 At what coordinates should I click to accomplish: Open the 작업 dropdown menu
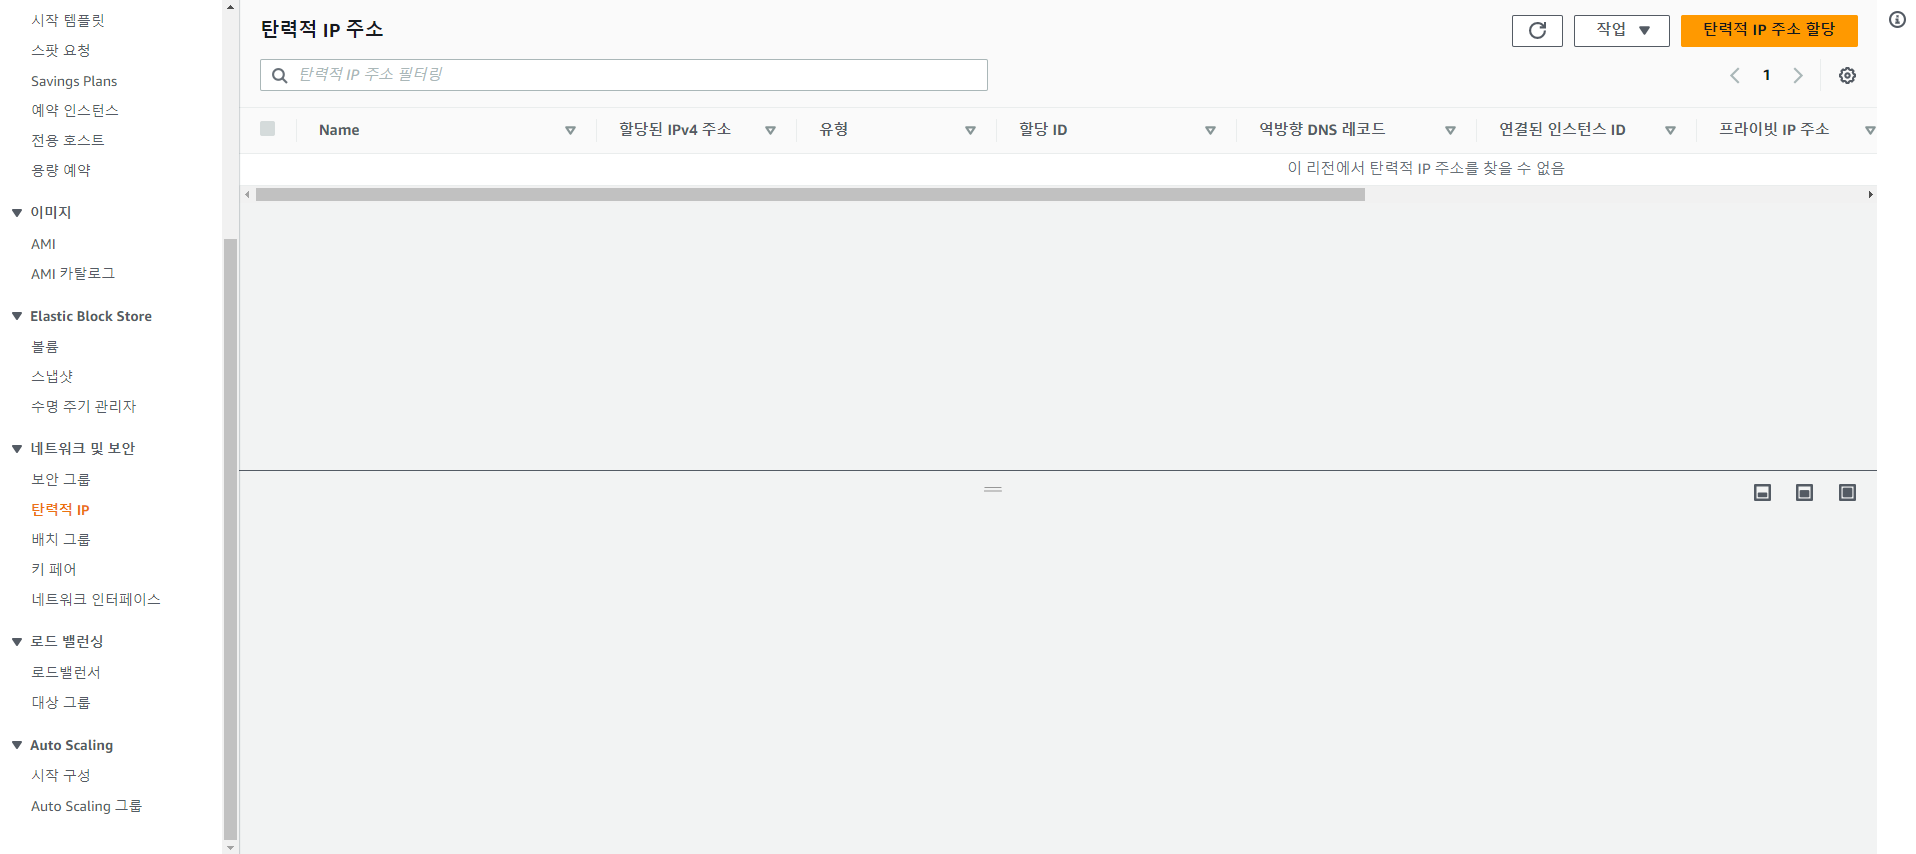tap(1622, 31)
